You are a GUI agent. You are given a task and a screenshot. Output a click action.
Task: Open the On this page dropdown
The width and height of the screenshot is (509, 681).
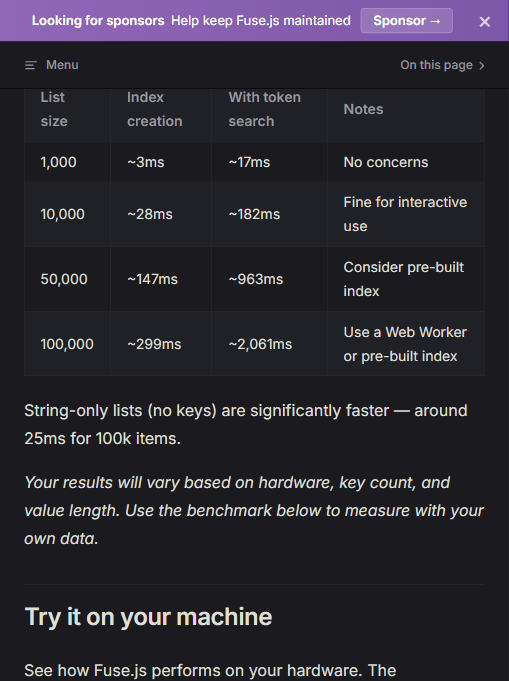(442, 65)
